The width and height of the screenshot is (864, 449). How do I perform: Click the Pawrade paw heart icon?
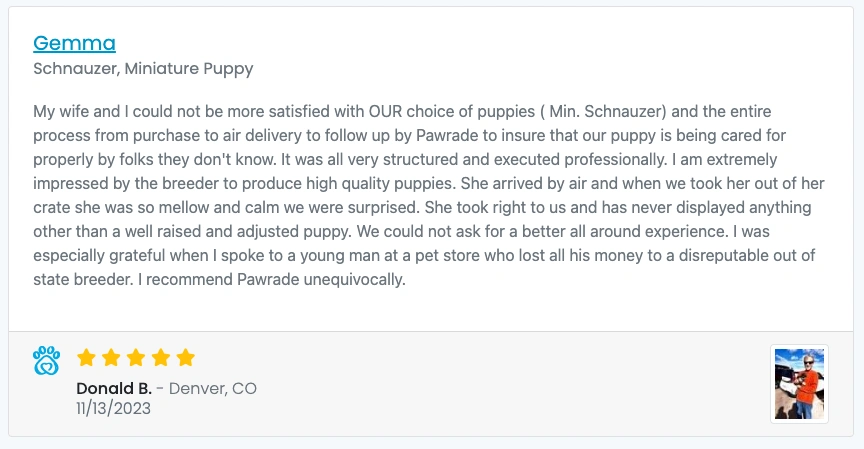(x=46, y=360)
